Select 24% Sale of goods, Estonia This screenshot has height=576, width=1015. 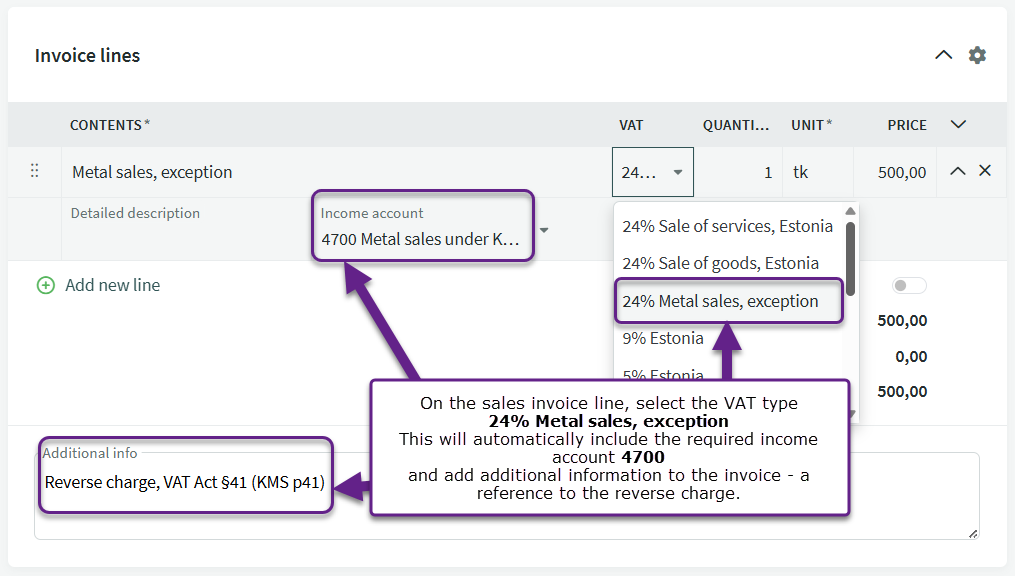click(x=720, y=263)
